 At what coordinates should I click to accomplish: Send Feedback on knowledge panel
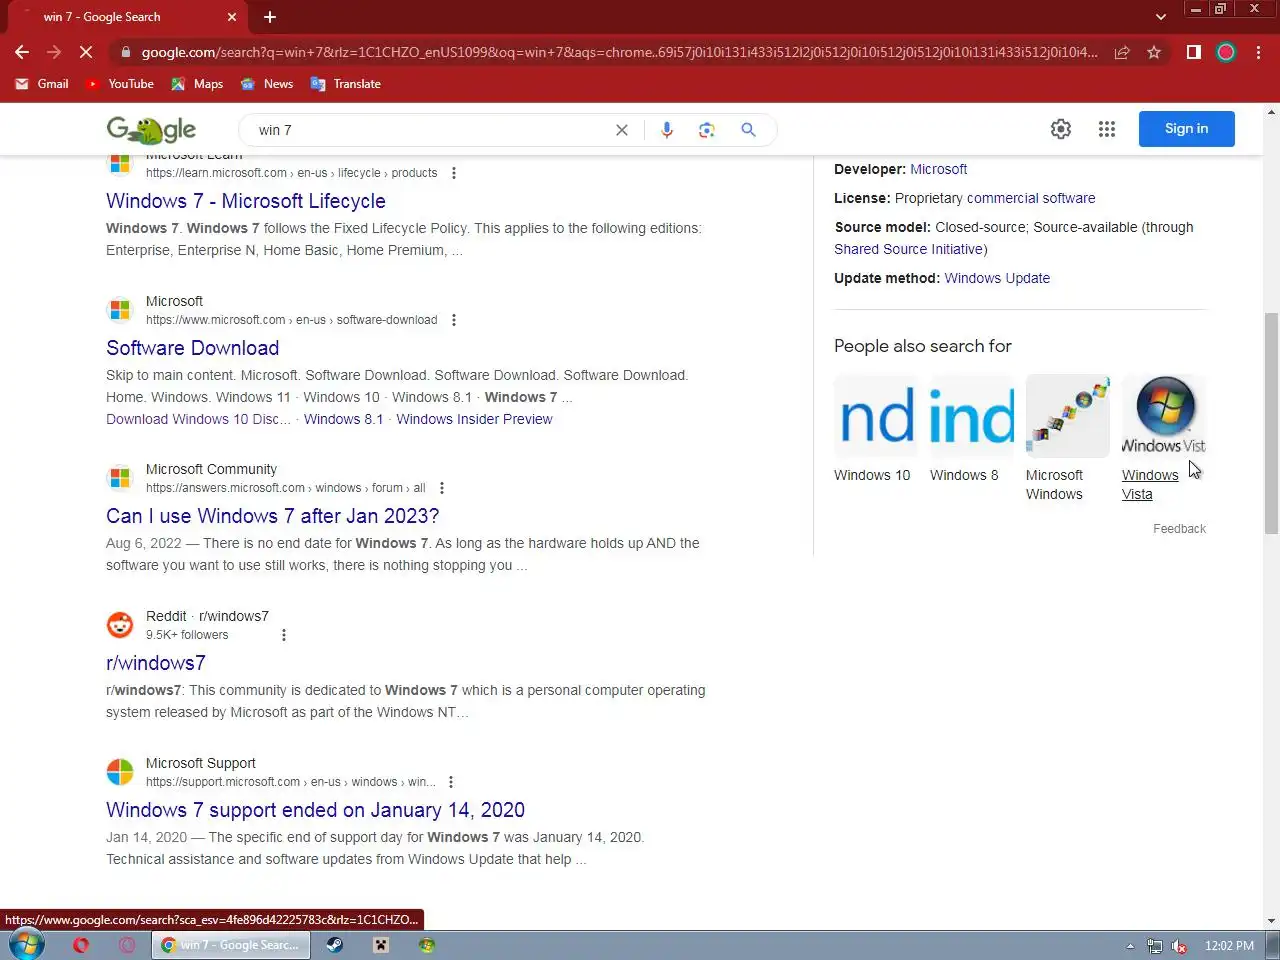(x=1179, y=529)
